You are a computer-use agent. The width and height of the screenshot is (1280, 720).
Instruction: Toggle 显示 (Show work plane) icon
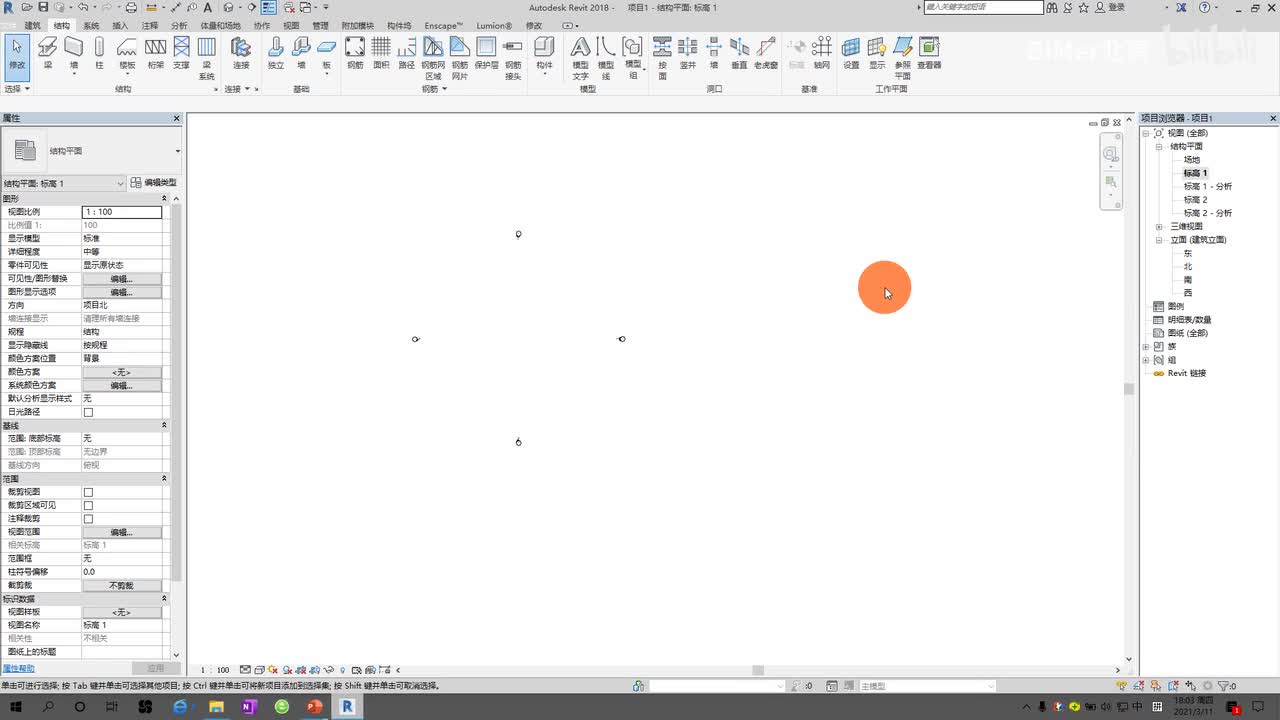point(877,53)
